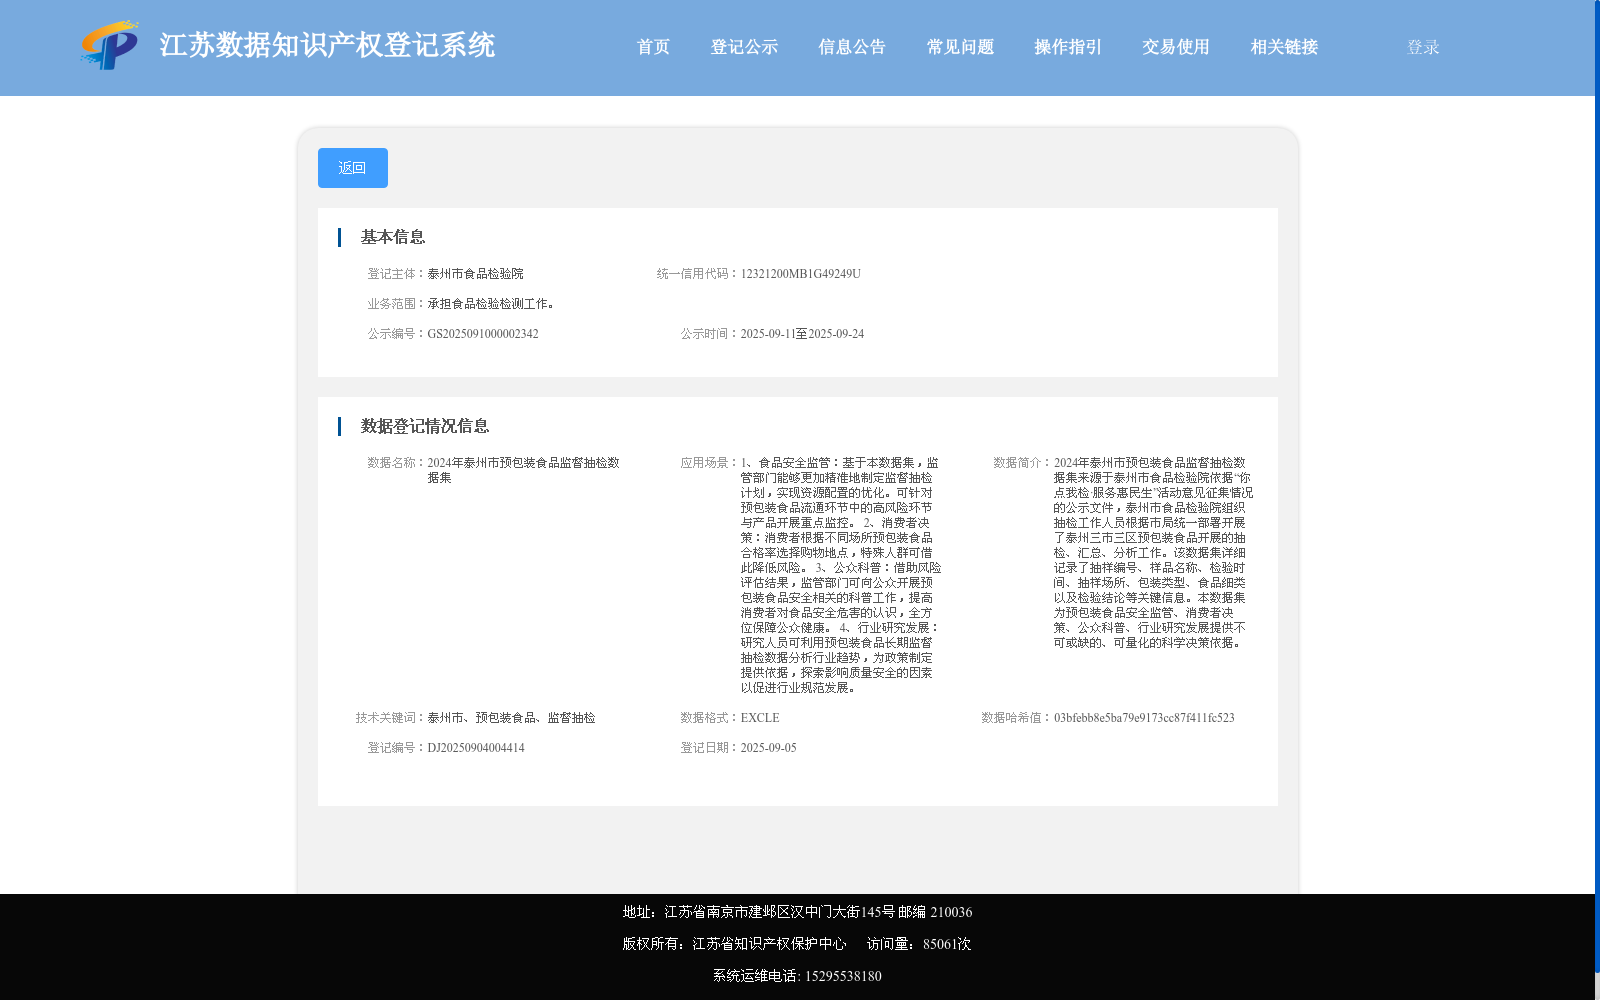Click the blue 返回 button
This screenshot has height=1000, width=1600.
(x=353, y=168)
